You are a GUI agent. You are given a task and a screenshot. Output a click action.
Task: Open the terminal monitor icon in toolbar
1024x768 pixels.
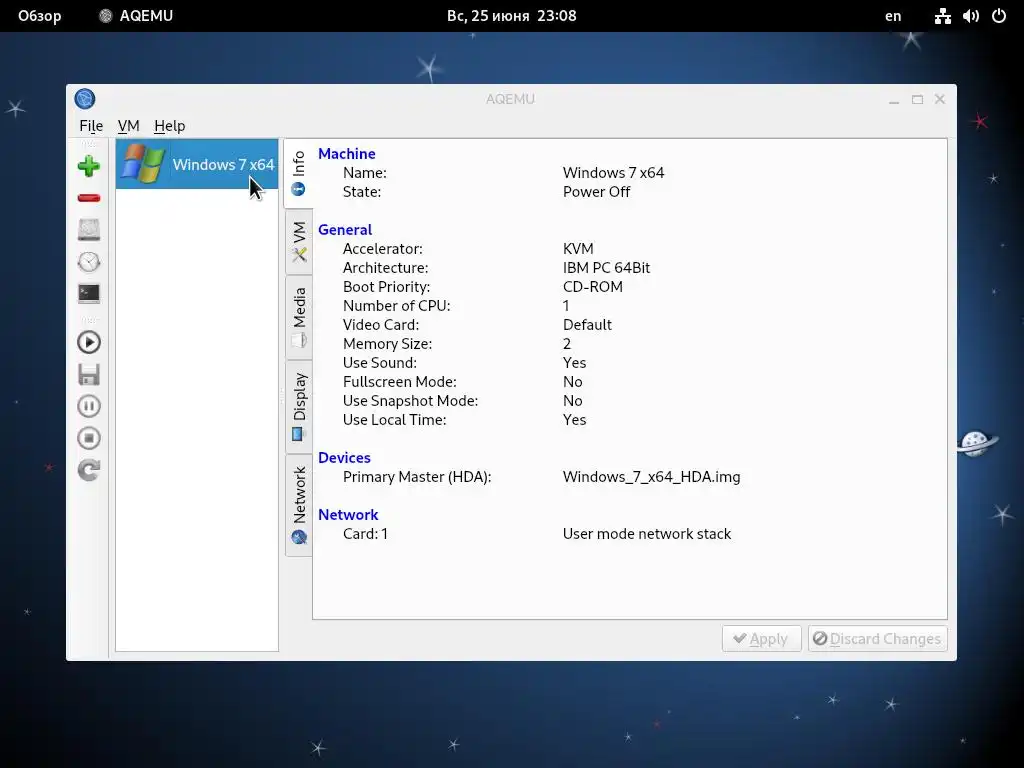(x=89, y=294)
